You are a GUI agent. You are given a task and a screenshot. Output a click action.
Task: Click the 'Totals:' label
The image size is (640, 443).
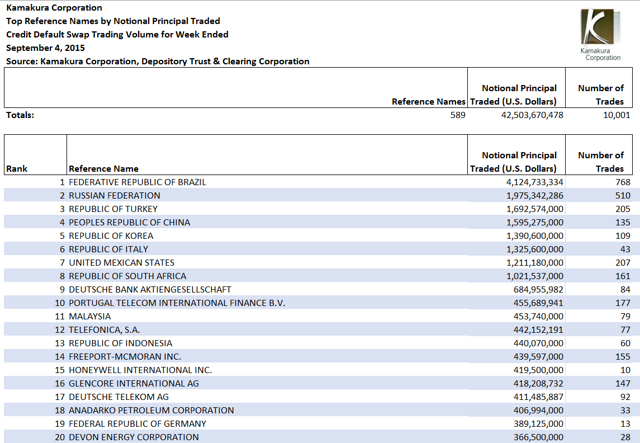[x=20, y=115]
